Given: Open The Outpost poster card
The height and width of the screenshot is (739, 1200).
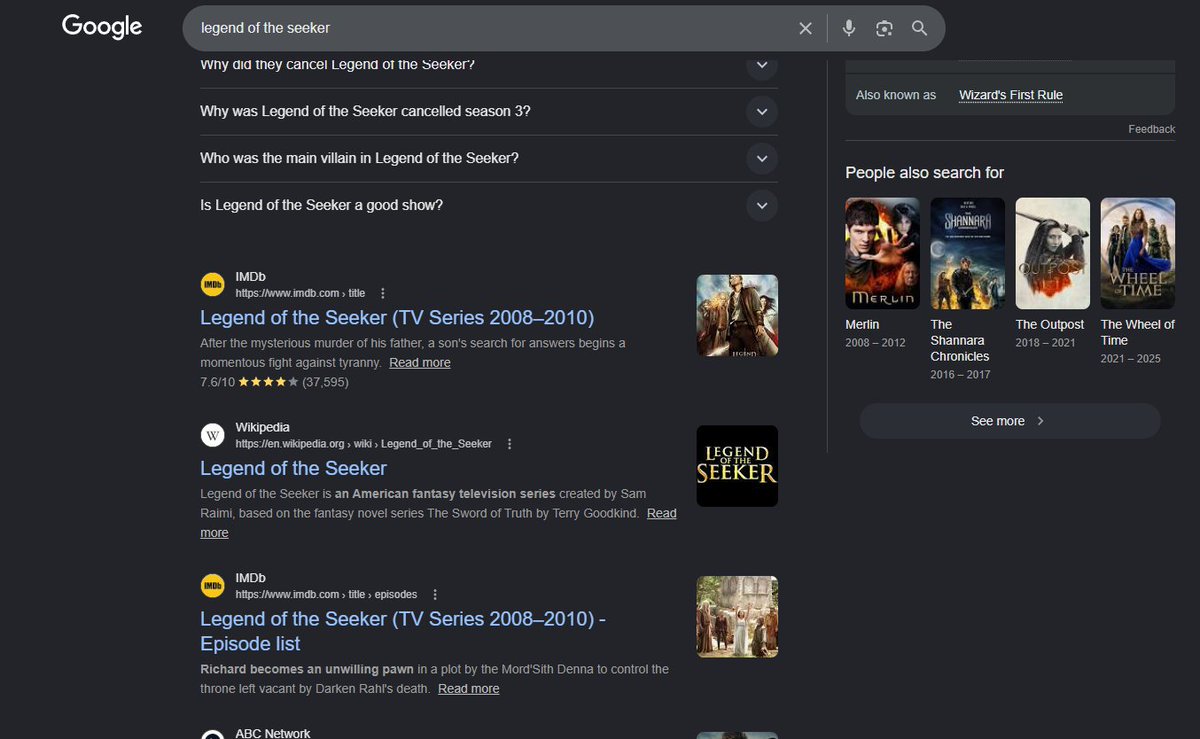Looking at the screenshot, I should pyautogui.click(x=1053, y=253).
